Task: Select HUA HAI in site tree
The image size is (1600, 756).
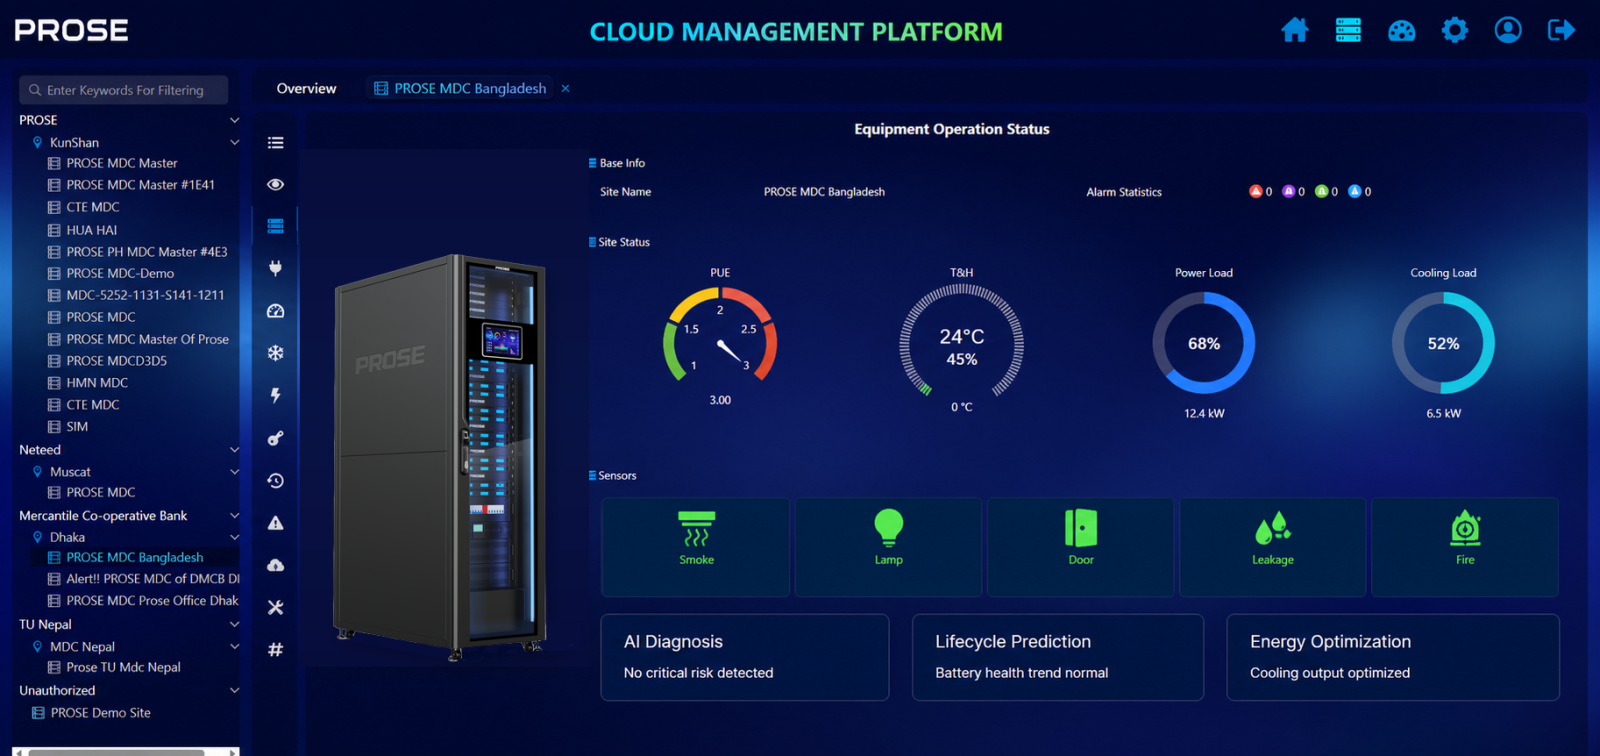Action: (92, 230)
